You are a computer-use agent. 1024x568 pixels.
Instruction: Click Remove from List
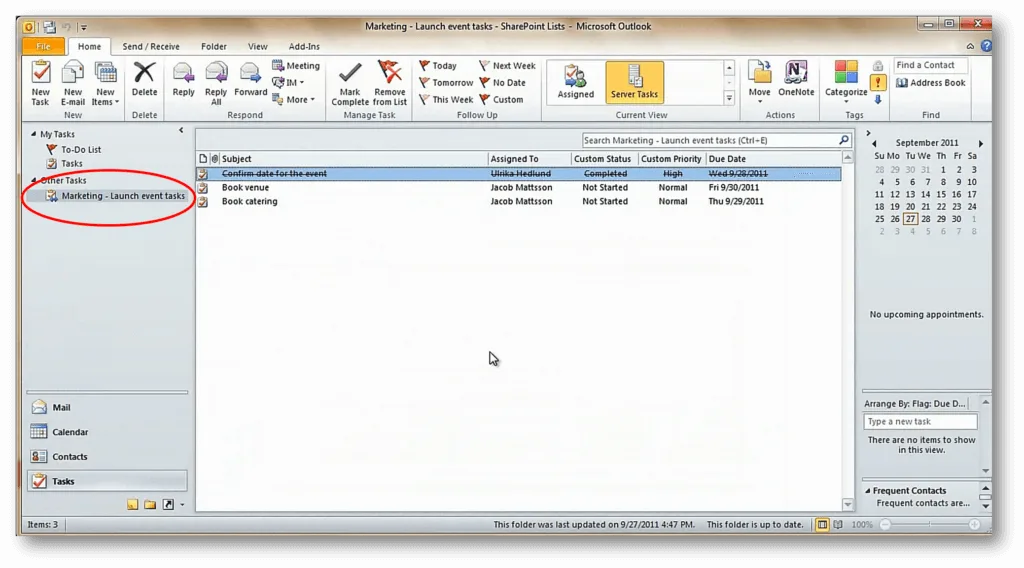point(390,84)
